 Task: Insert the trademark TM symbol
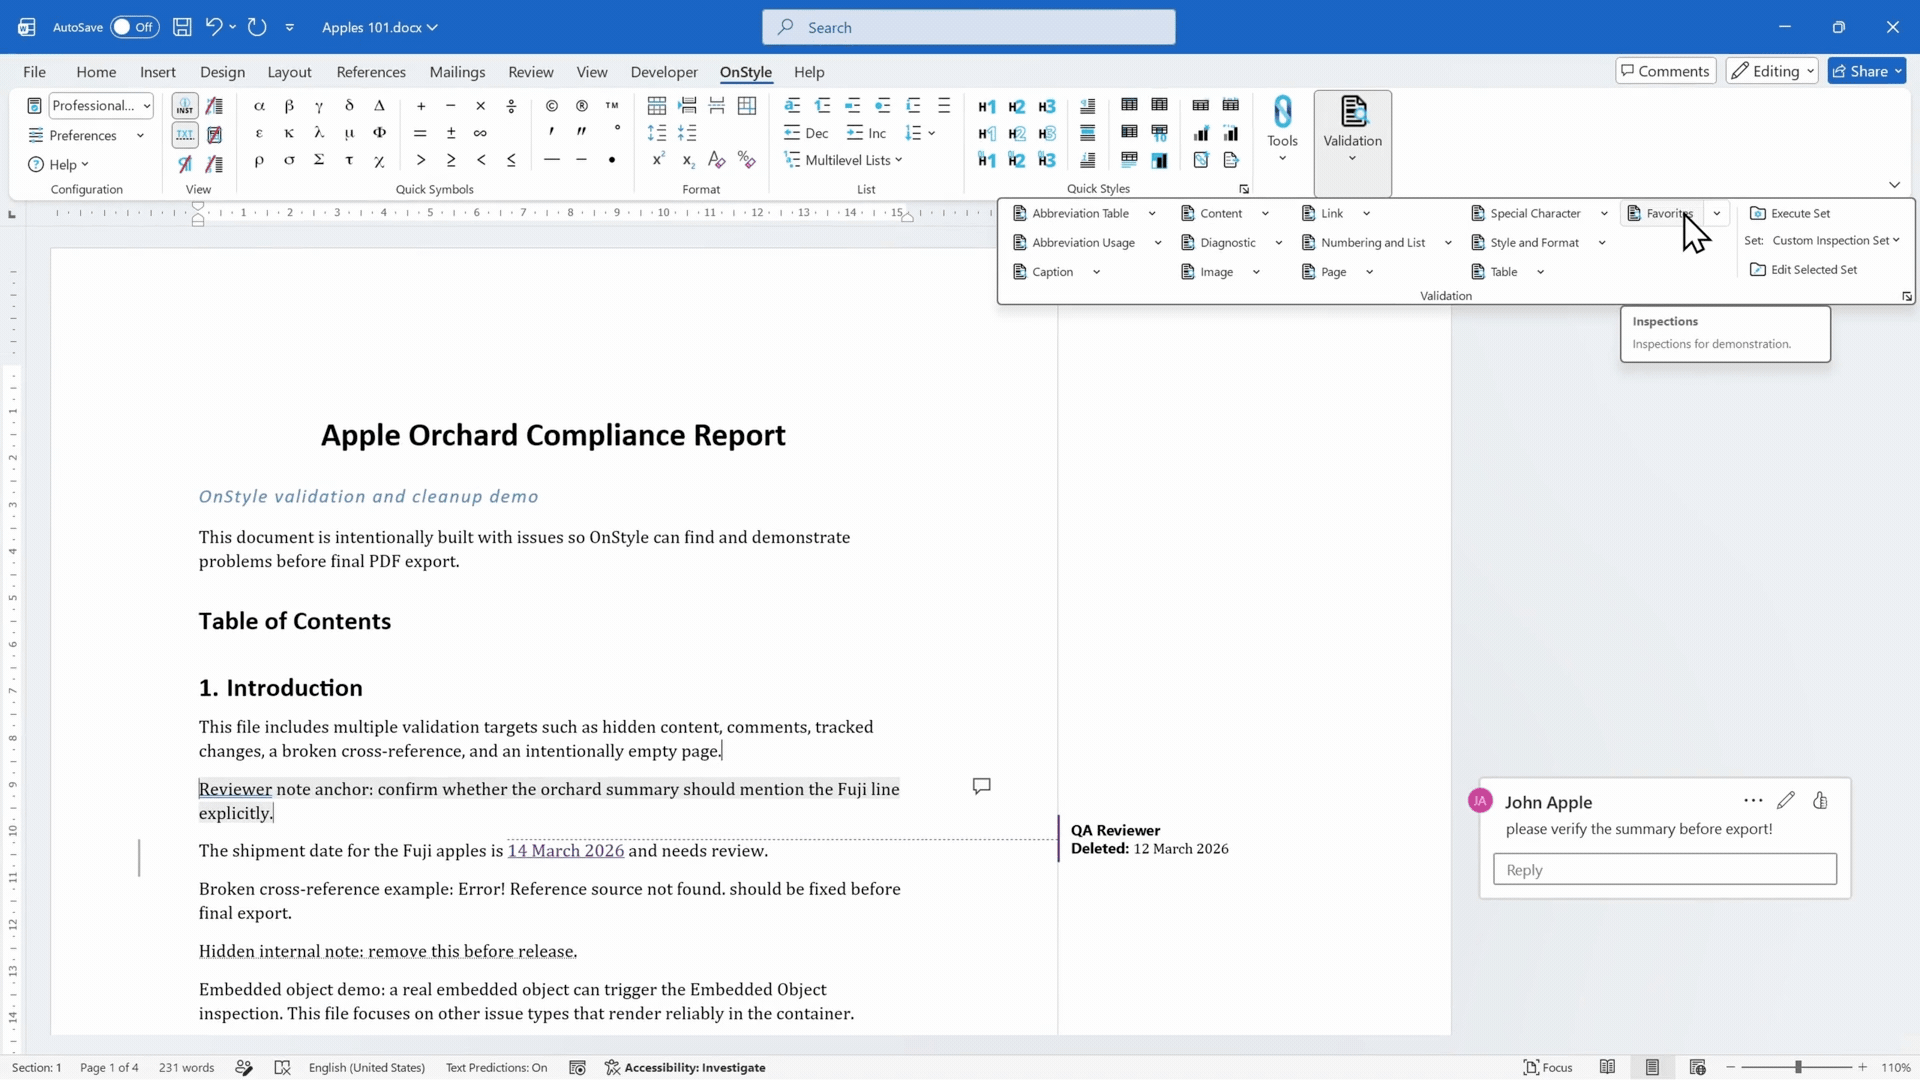click(x=612, y=106)
